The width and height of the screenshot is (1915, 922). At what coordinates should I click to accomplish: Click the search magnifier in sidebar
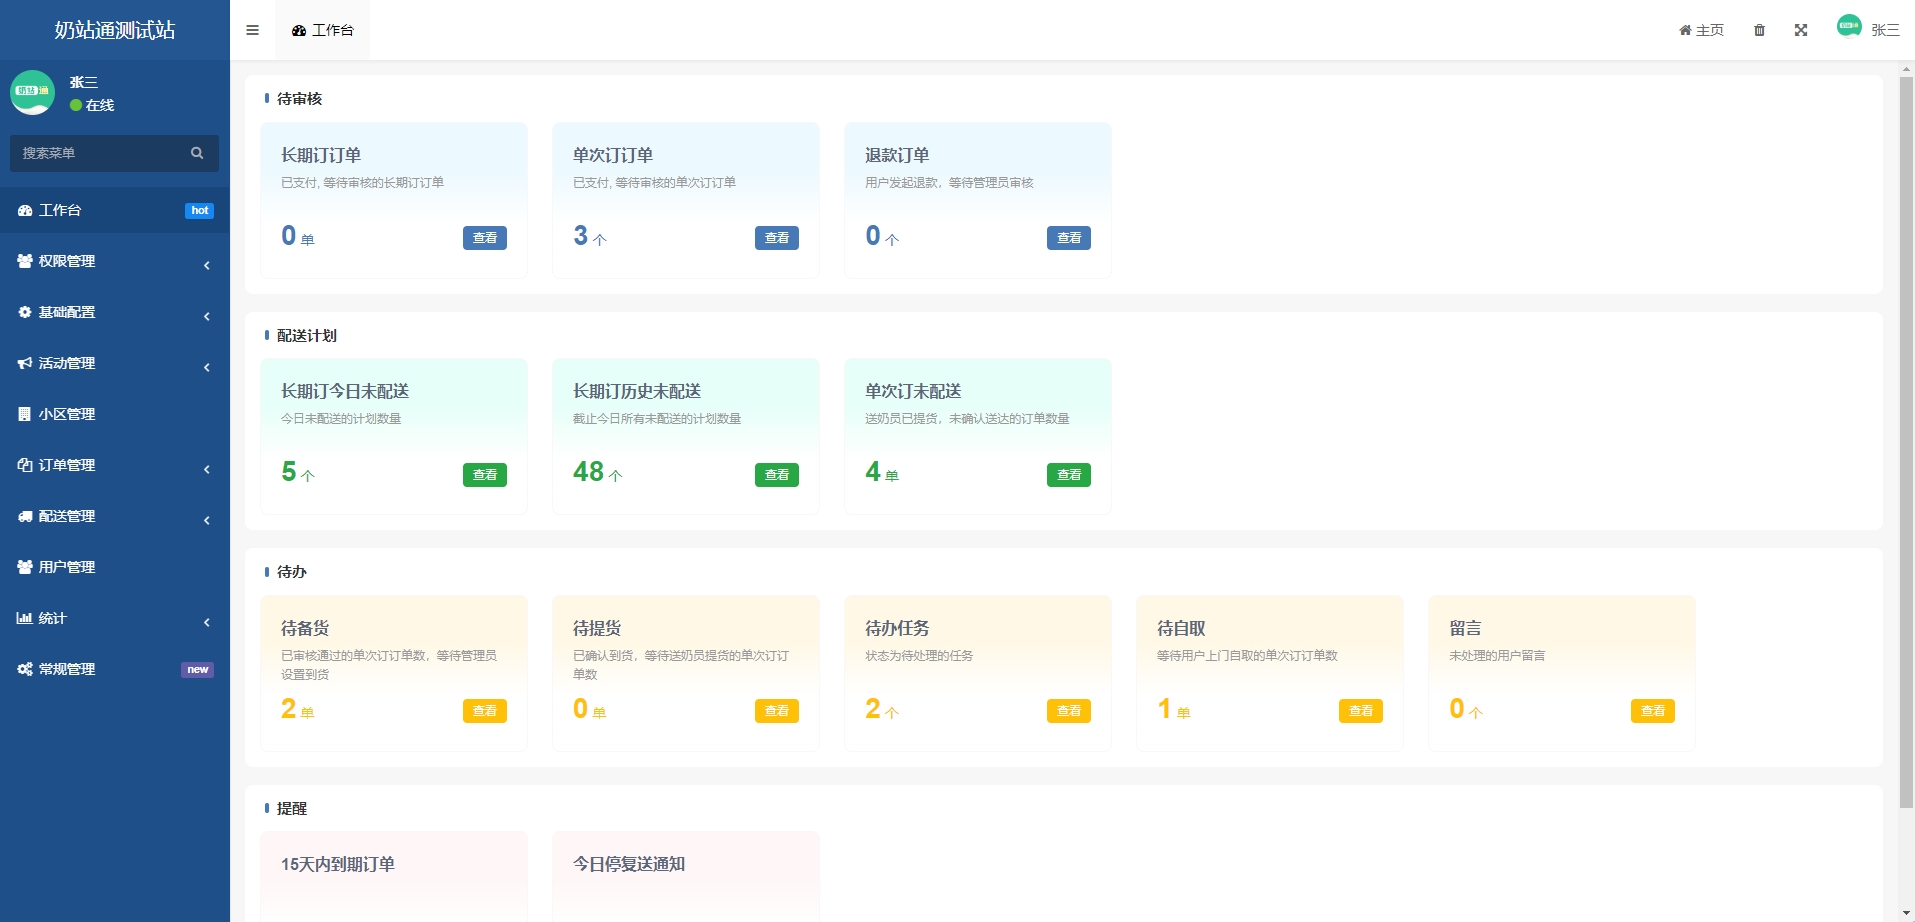(x=197, y=153)
